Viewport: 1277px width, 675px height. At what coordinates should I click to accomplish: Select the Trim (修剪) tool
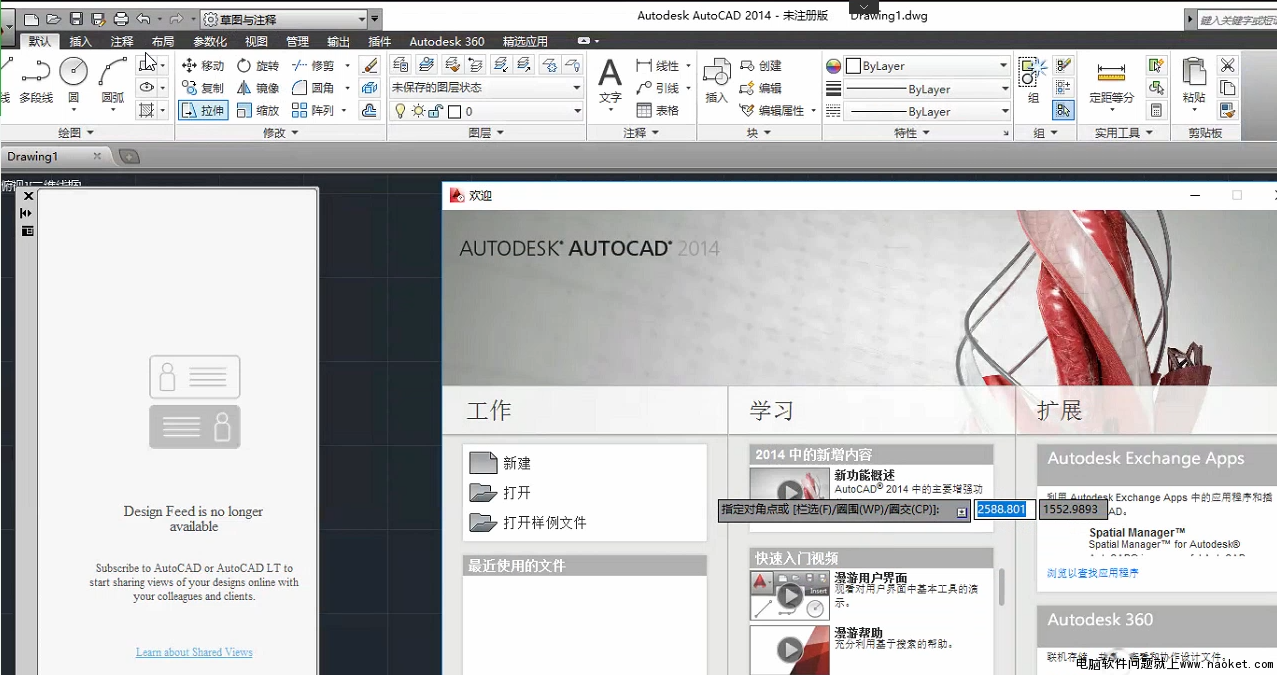[314, 65]
